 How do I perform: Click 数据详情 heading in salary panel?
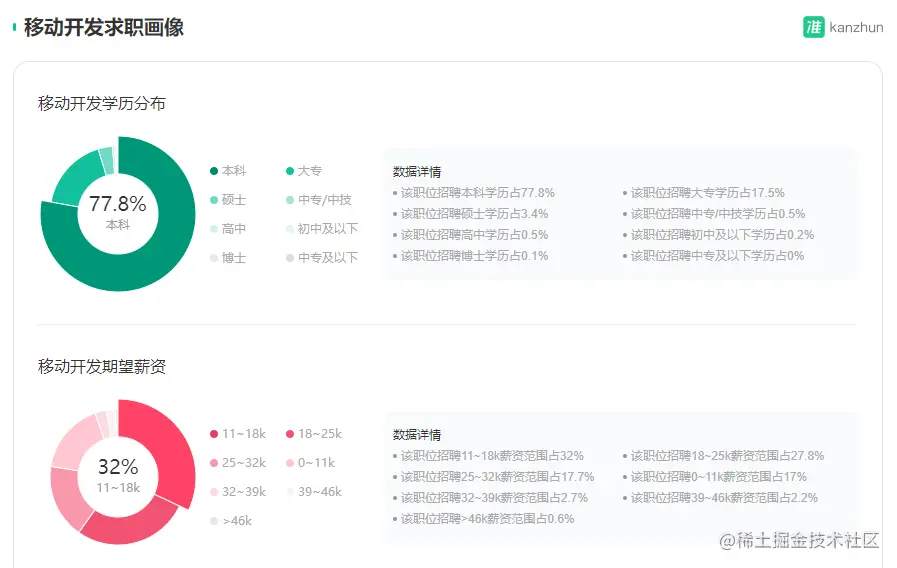[x=417, y=435]
